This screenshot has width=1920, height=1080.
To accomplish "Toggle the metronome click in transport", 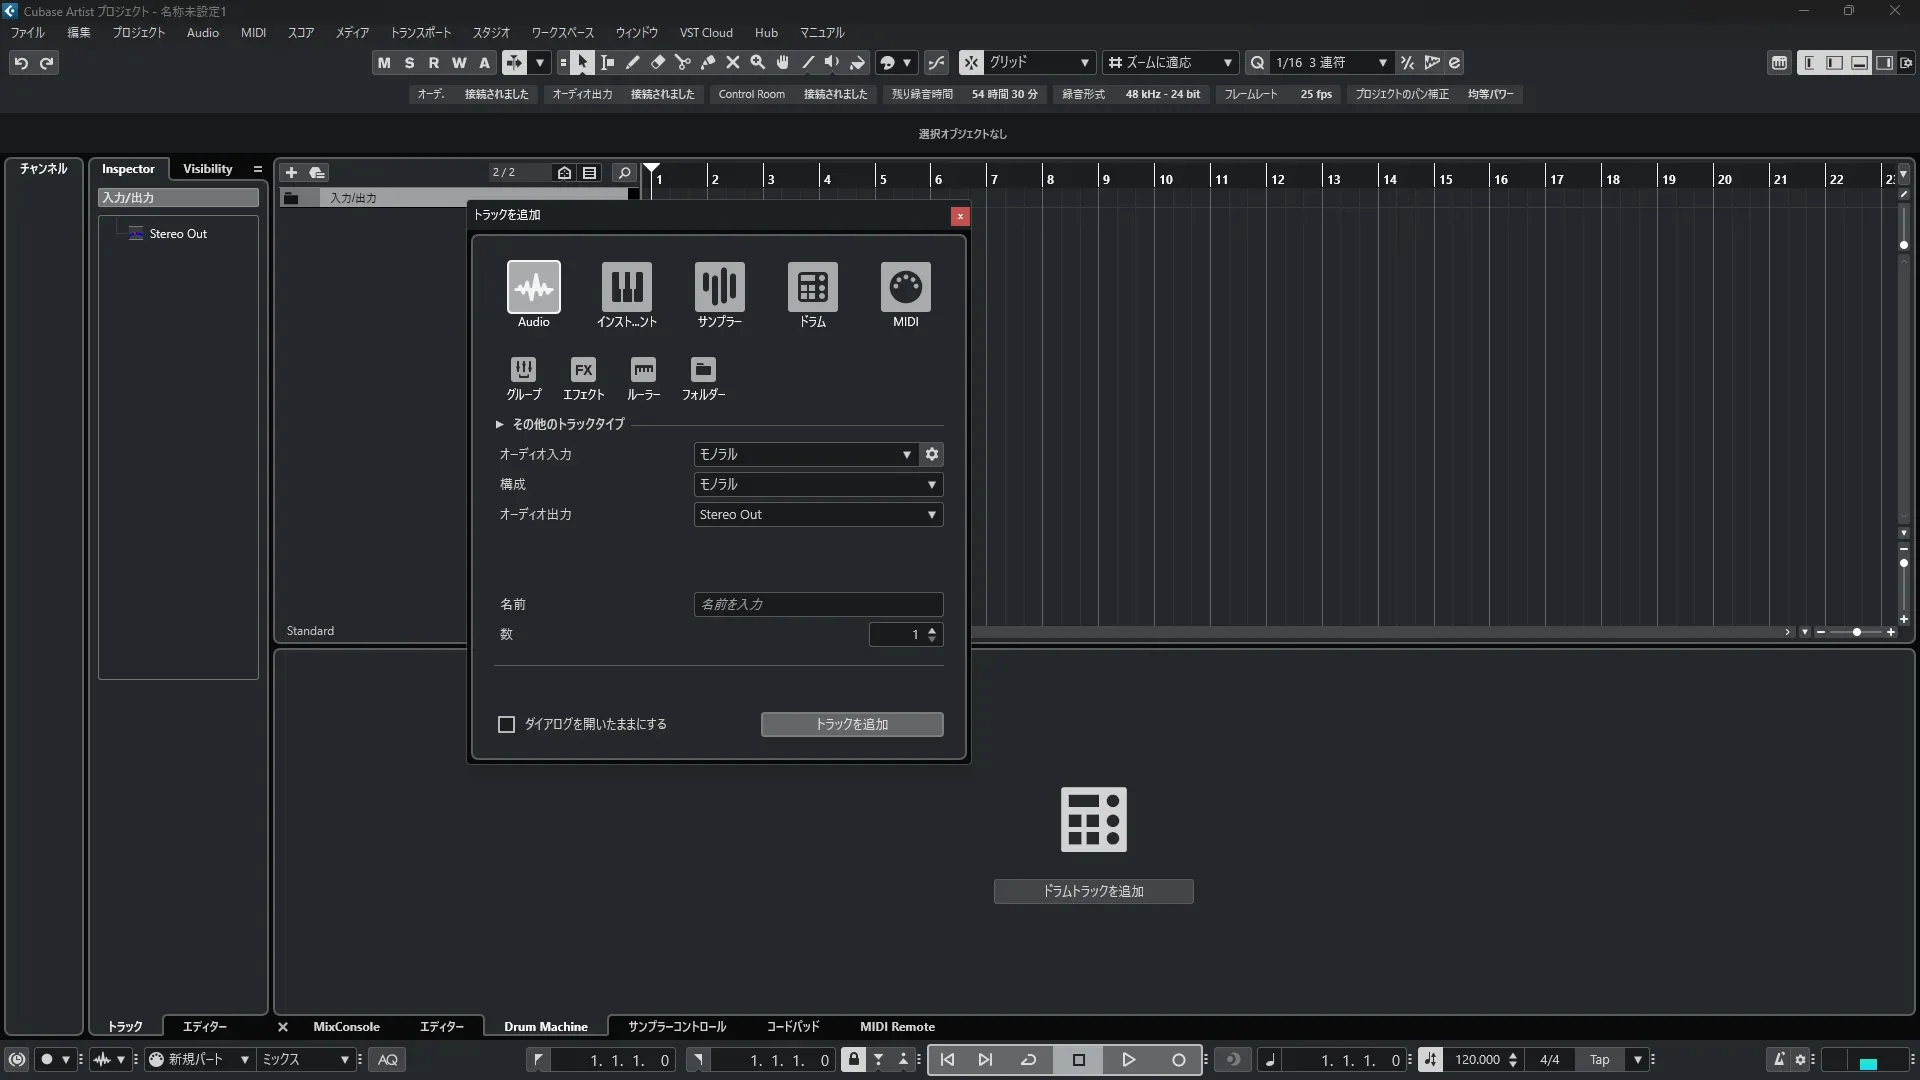I will (x=1779, y=1059).
